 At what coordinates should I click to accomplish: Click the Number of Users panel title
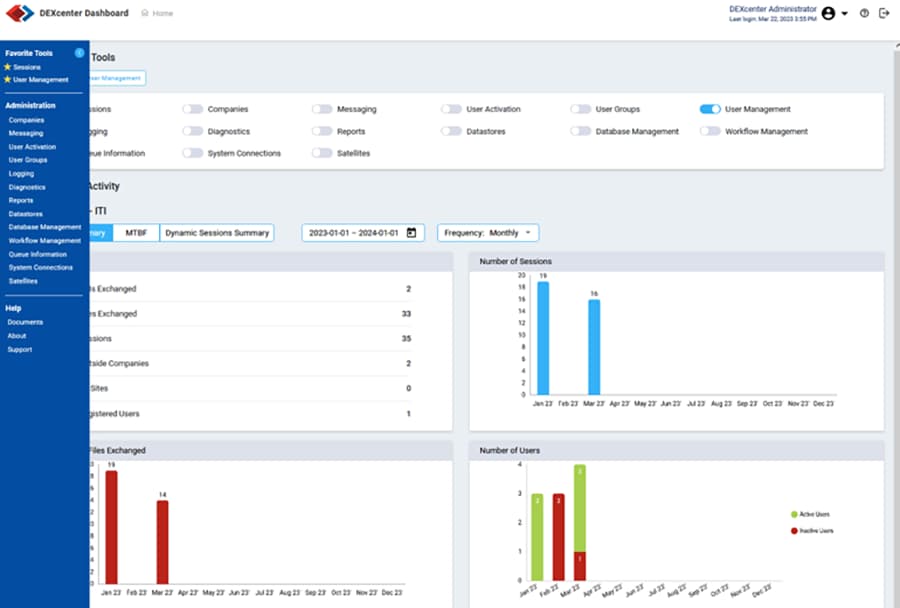510,451
